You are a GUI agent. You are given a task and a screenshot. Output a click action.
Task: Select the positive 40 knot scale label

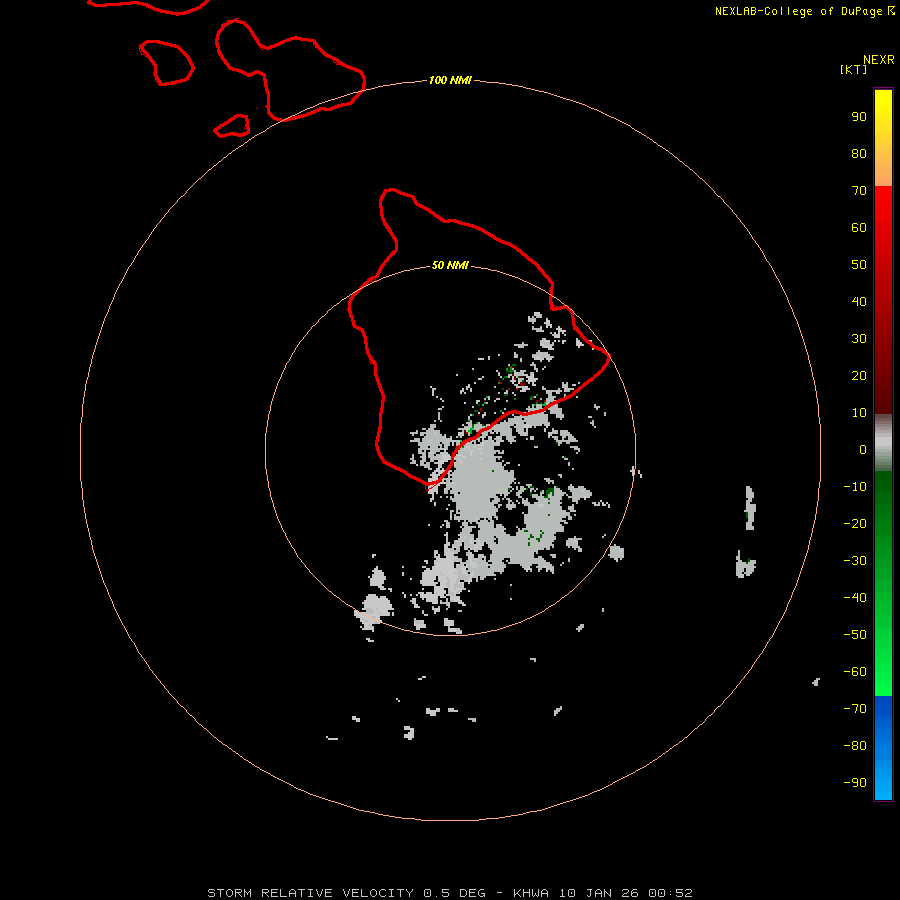[859, 302]
